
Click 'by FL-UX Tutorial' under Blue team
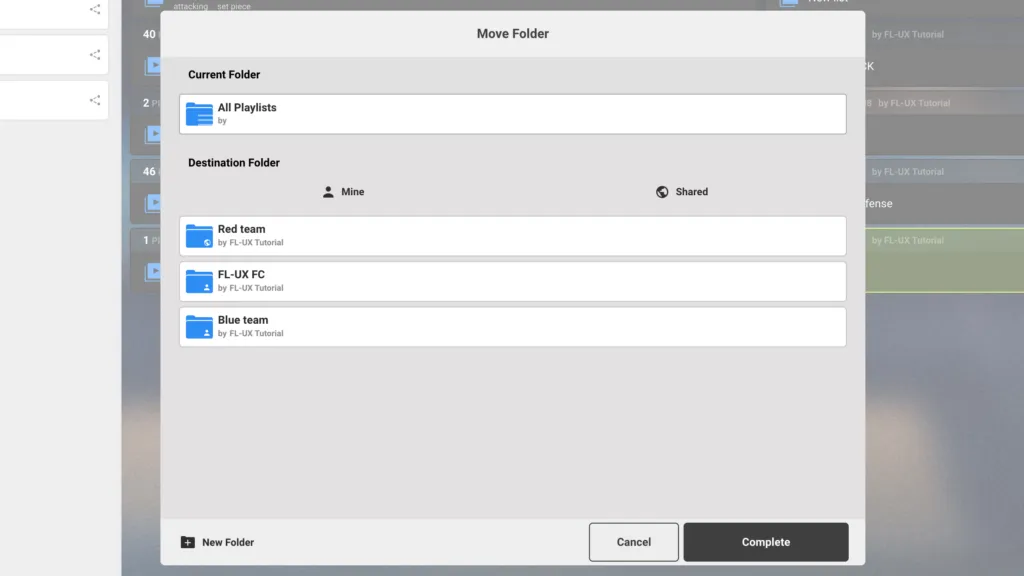point(251,333)
